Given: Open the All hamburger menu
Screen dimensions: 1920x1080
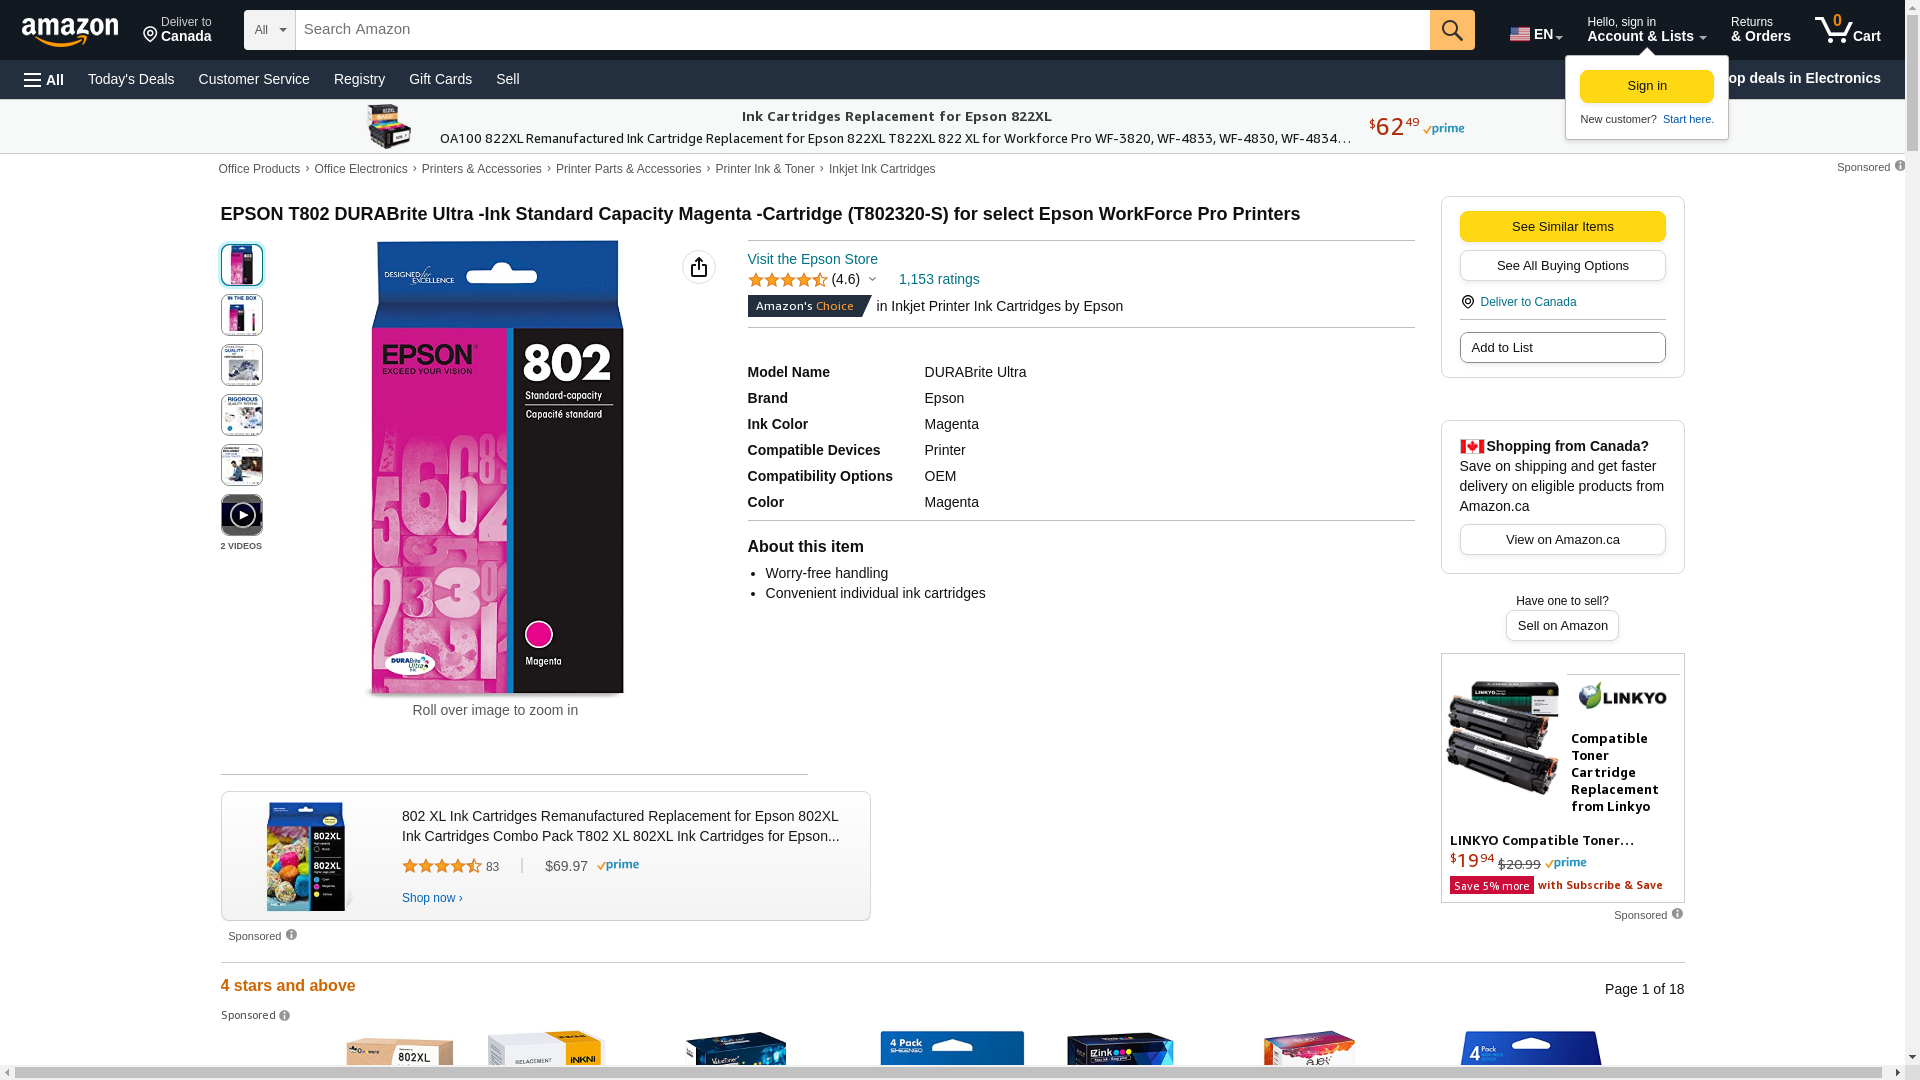Looking at the screenshot, I should point(44,79).
